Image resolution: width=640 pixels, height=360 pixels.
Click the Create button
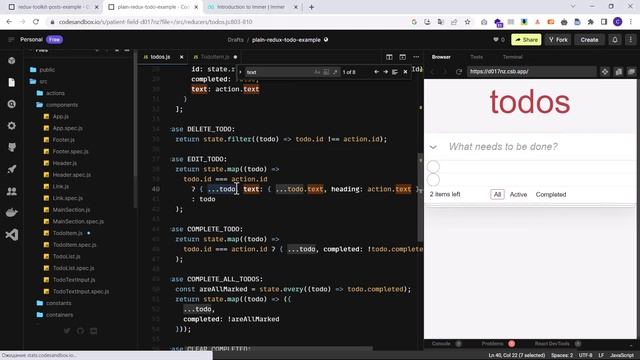(x=589, y=40)
